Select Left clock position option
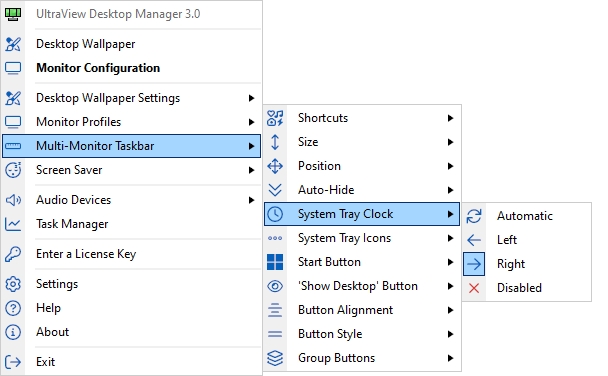Screen dimensions: 608x376 click(527, 240)
